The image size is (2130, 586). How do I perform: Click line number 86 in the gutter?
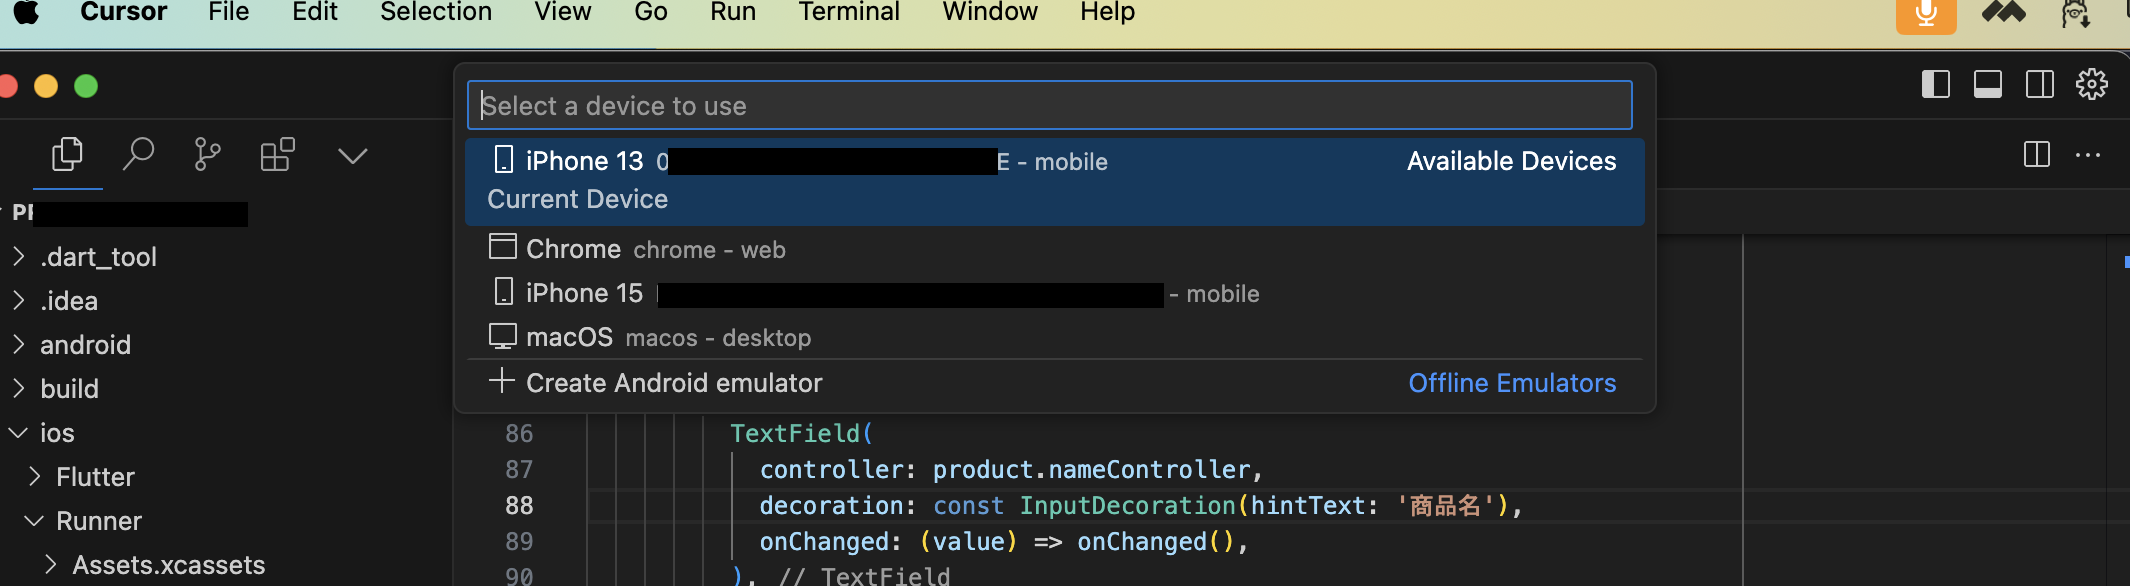point(519,434)
